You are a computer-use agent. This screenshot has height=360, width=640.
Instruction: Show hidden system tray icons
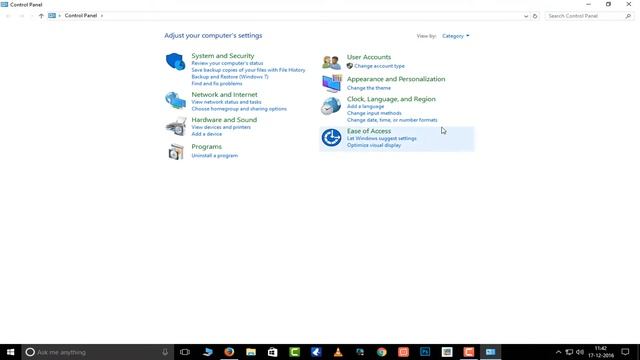[x=558, y=352]
